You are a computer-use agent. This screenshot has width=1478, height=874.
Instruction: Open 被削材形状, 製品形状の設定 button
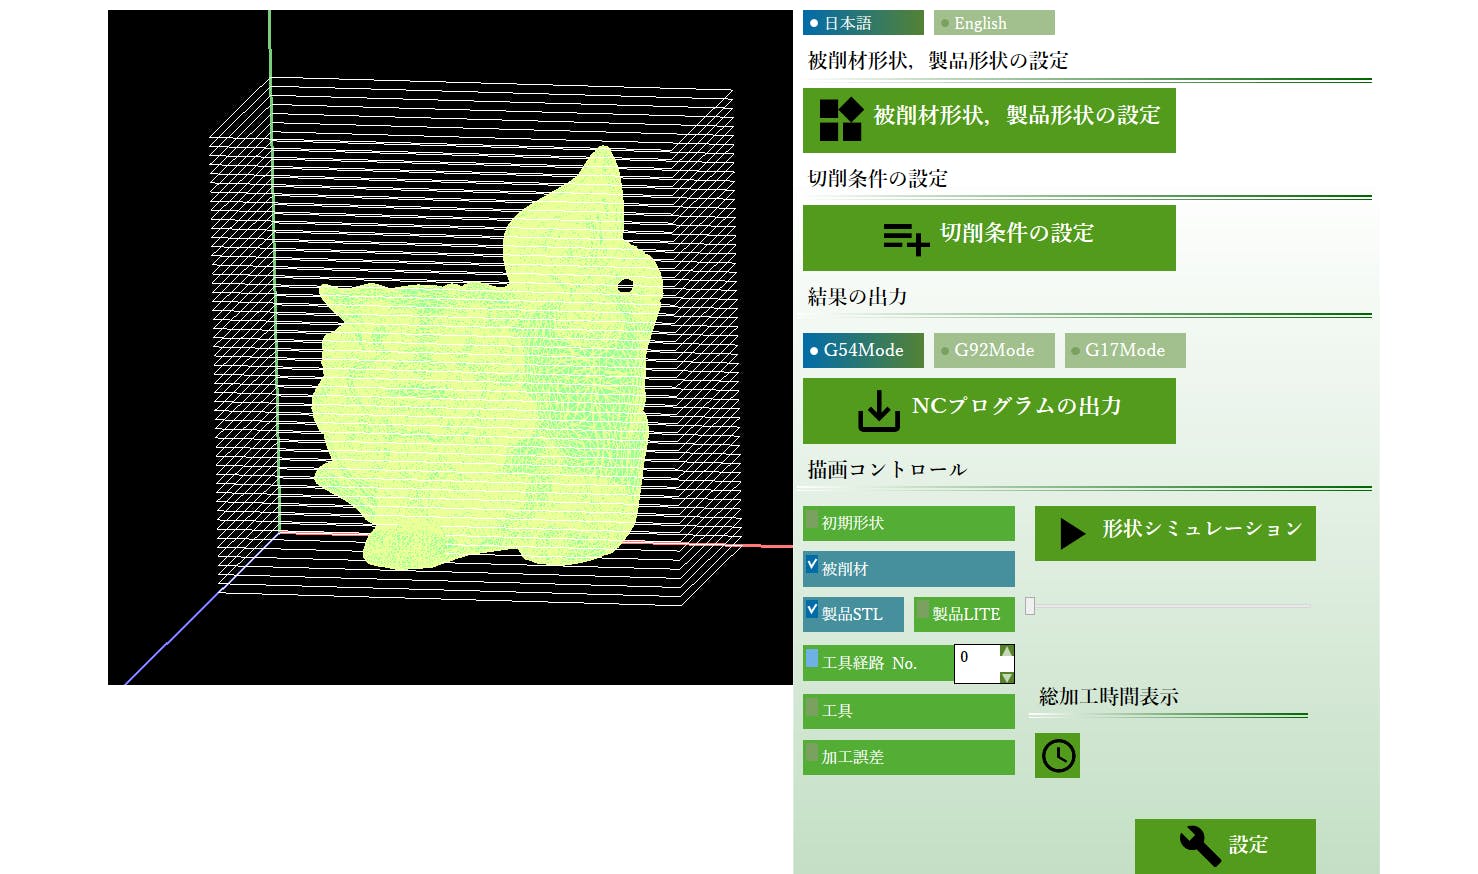tap(989, 120)
